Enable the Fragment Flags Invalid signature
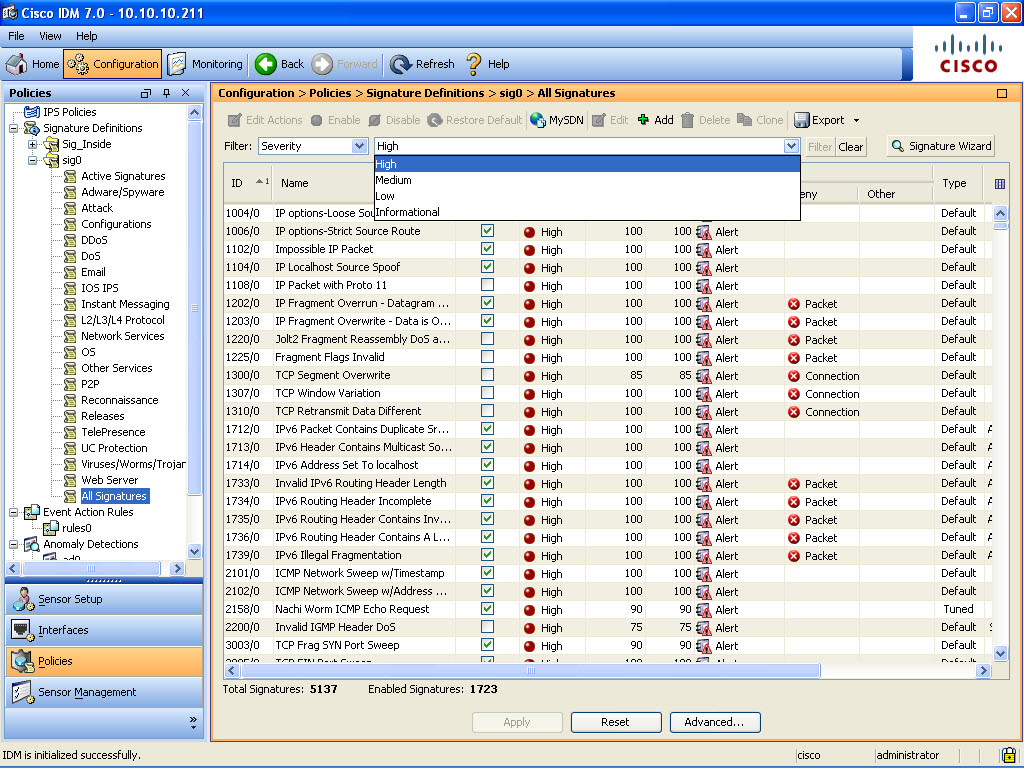This screenshot has width=1024, height=768. pos(487,357)
